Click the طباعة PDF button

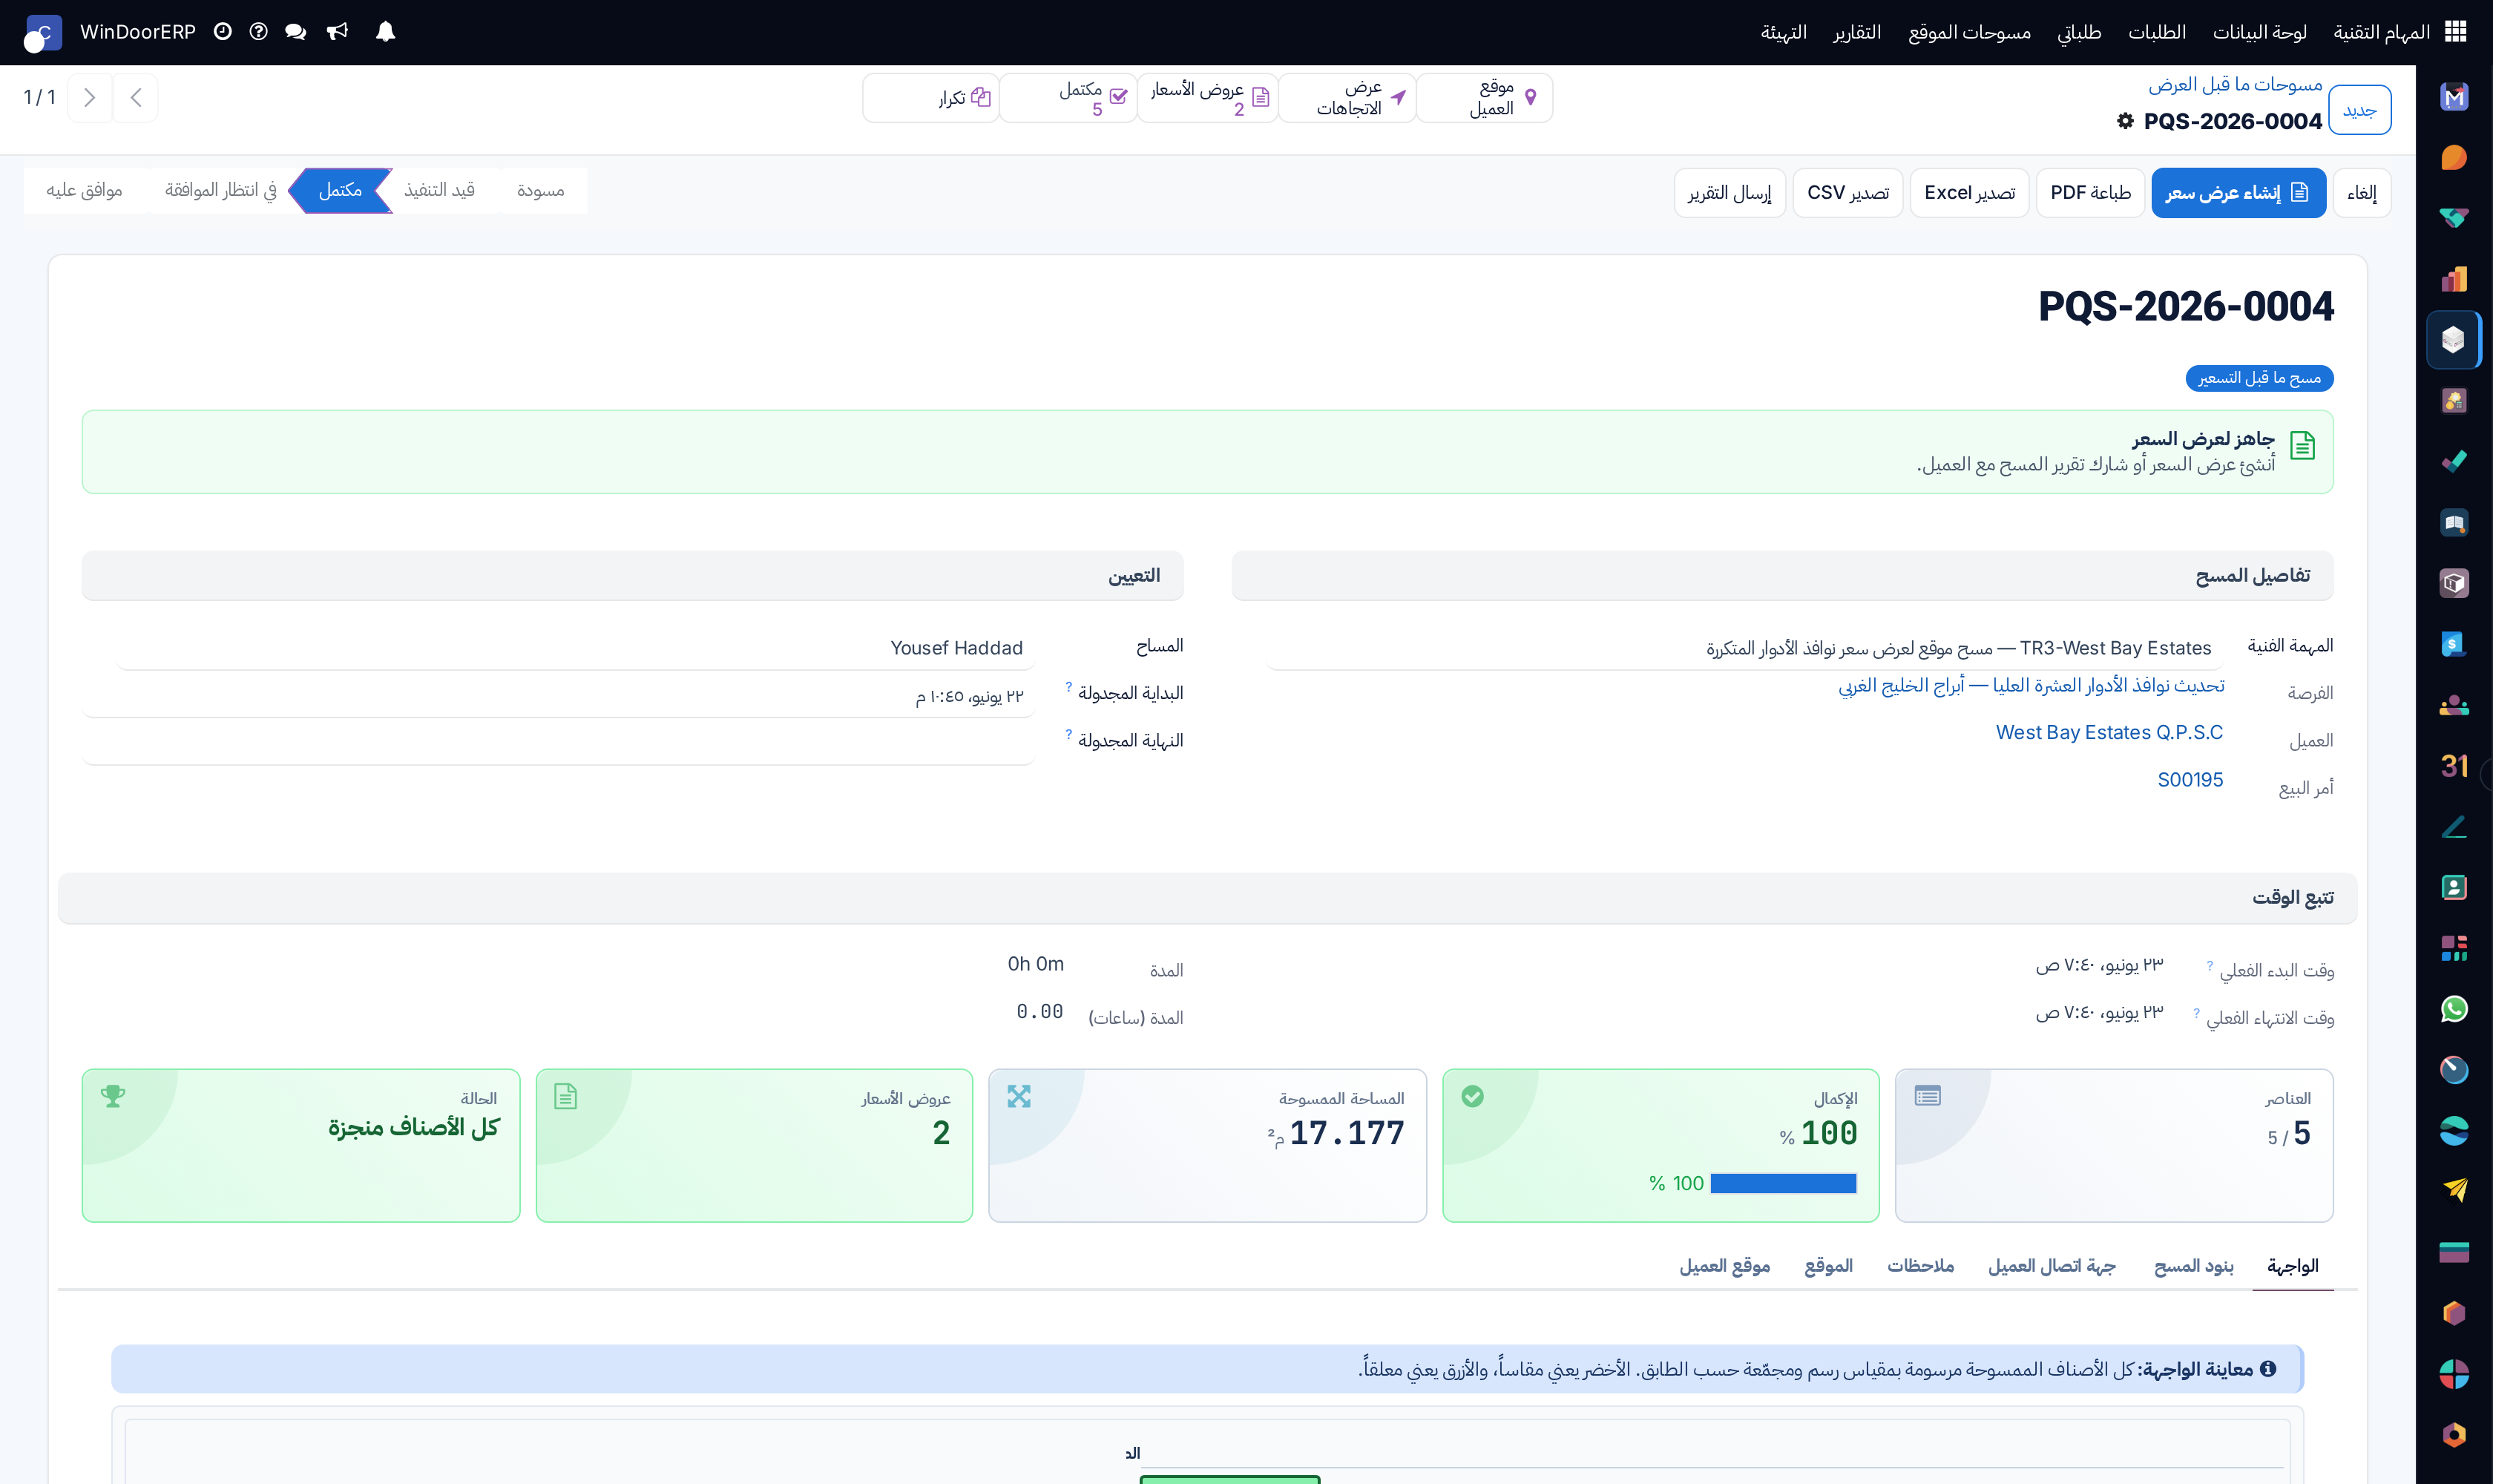click(x=2090, y=193)
